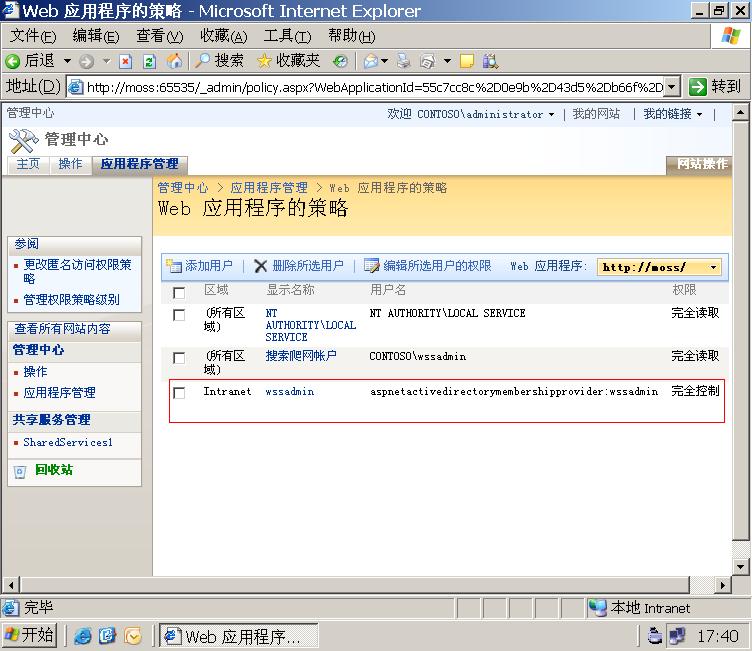Click the yellow Discuss note icon

467,61
